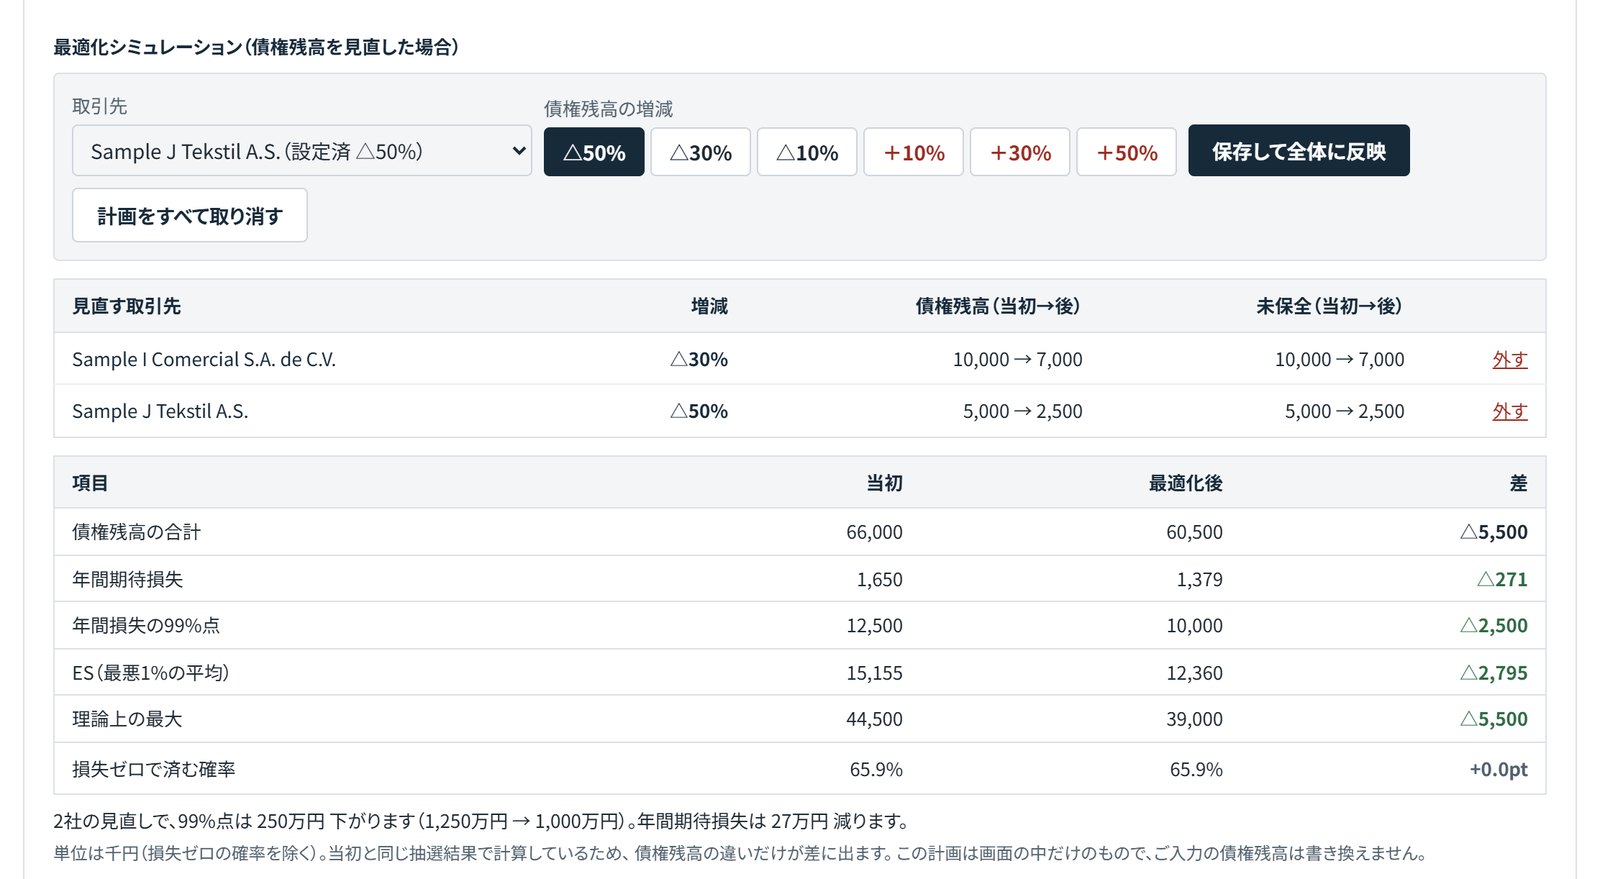Click the 債権残高 5,000 → 2,500 value for Sample J Tekstil
This screenshot has height=879, width=1600.
1022,411
